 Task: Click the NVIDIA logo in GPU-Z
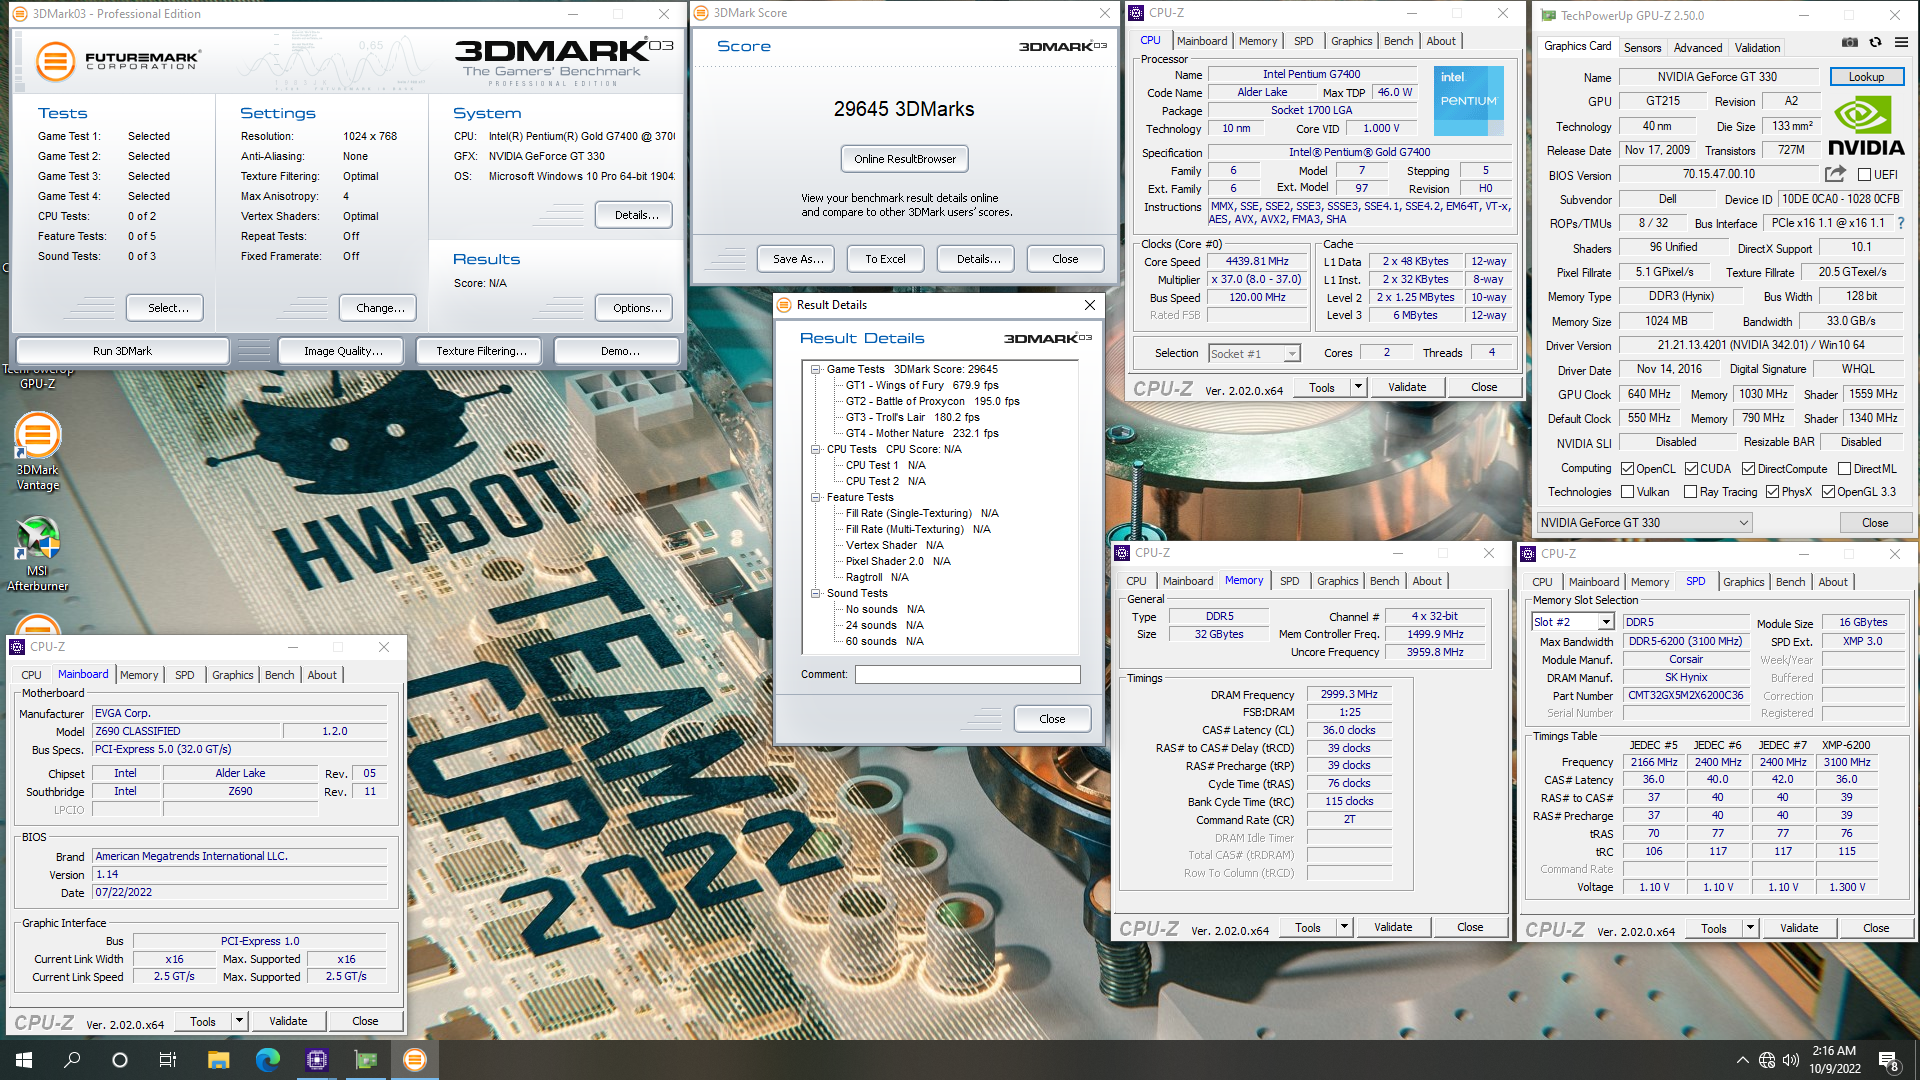point(1866,126)
